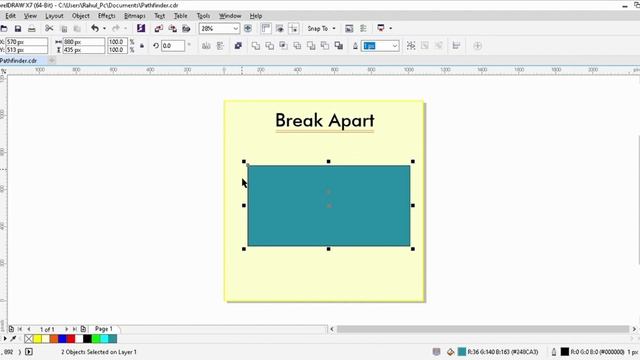Open the Layout menu
Image resolution: width=640 pixels, height=360 pixels.
(54, 16)
